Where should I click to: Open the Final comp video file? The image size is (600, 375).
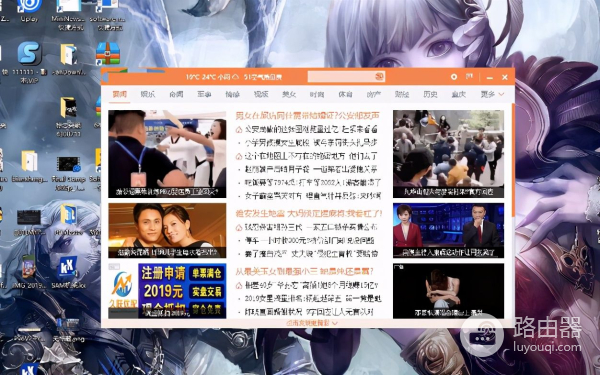click(69, 172)
